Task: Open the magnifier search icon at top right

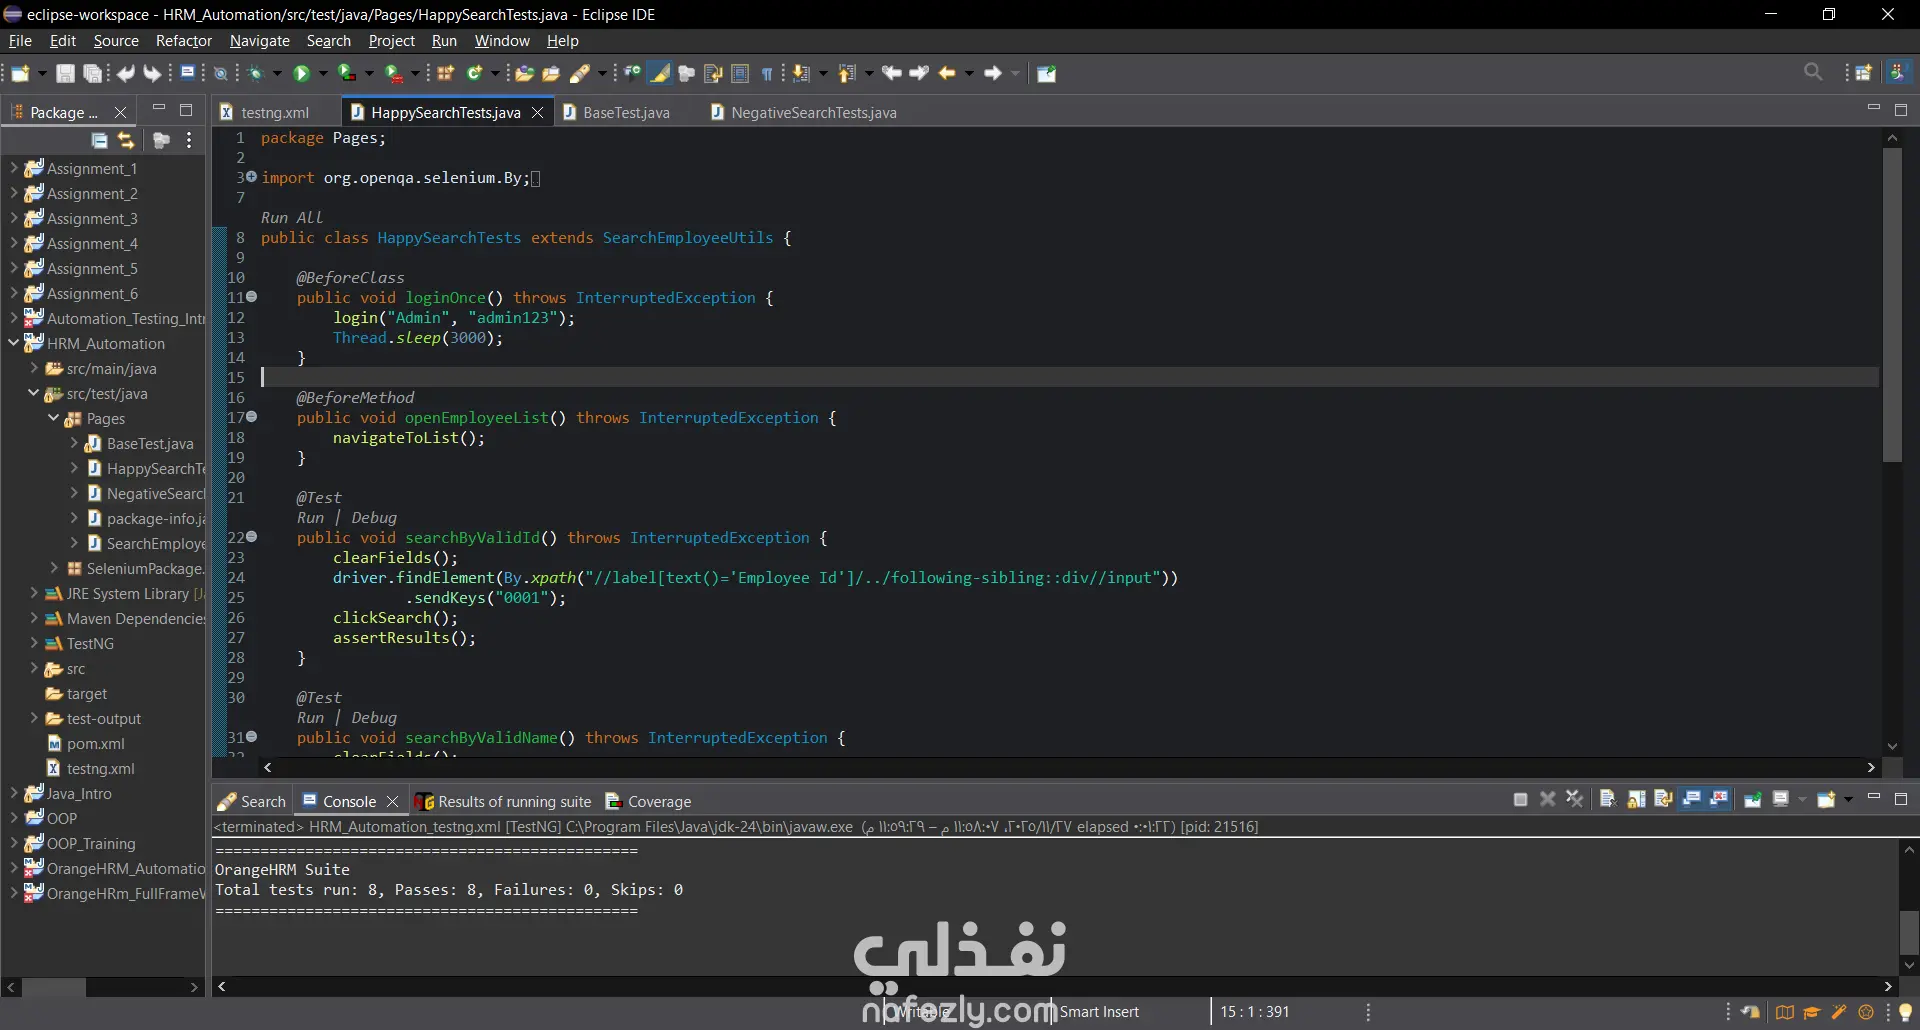Action: coord(1813,72)
